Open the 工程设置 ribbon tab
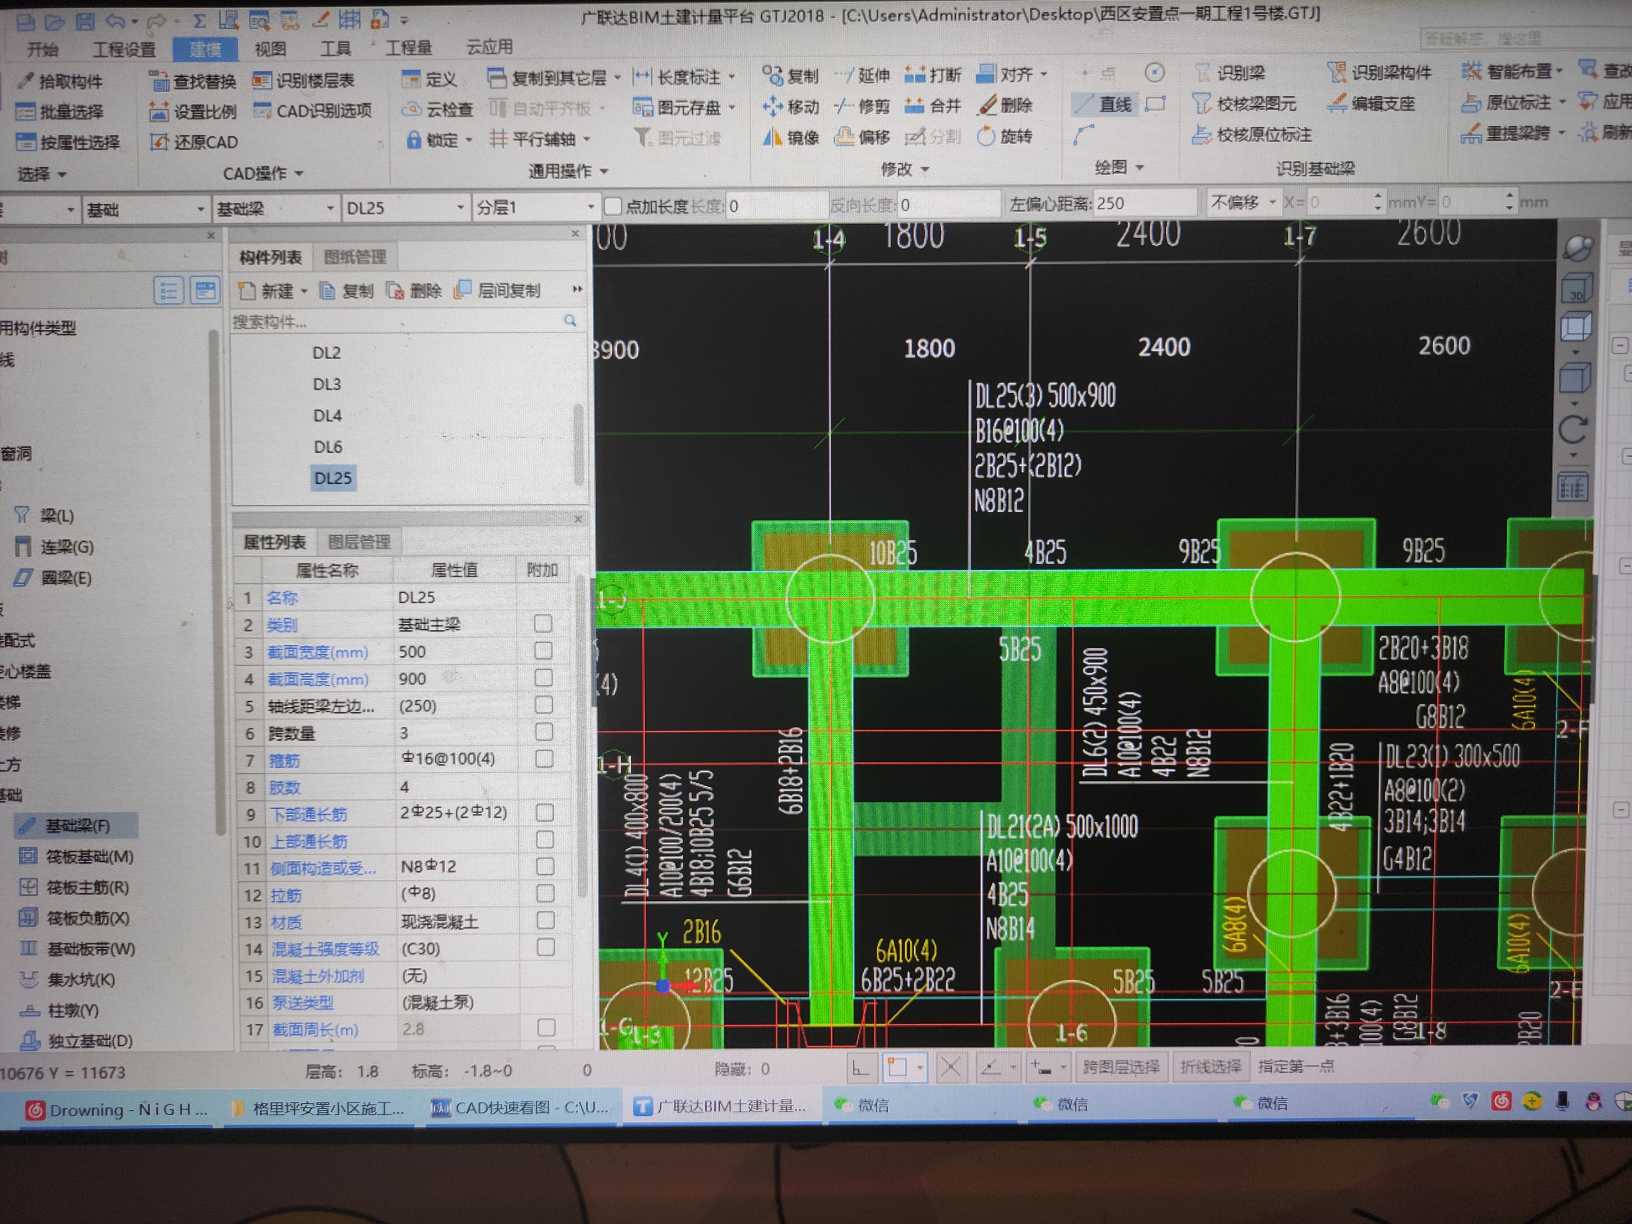1632x1224 pixels. click(x=124, y=49)
